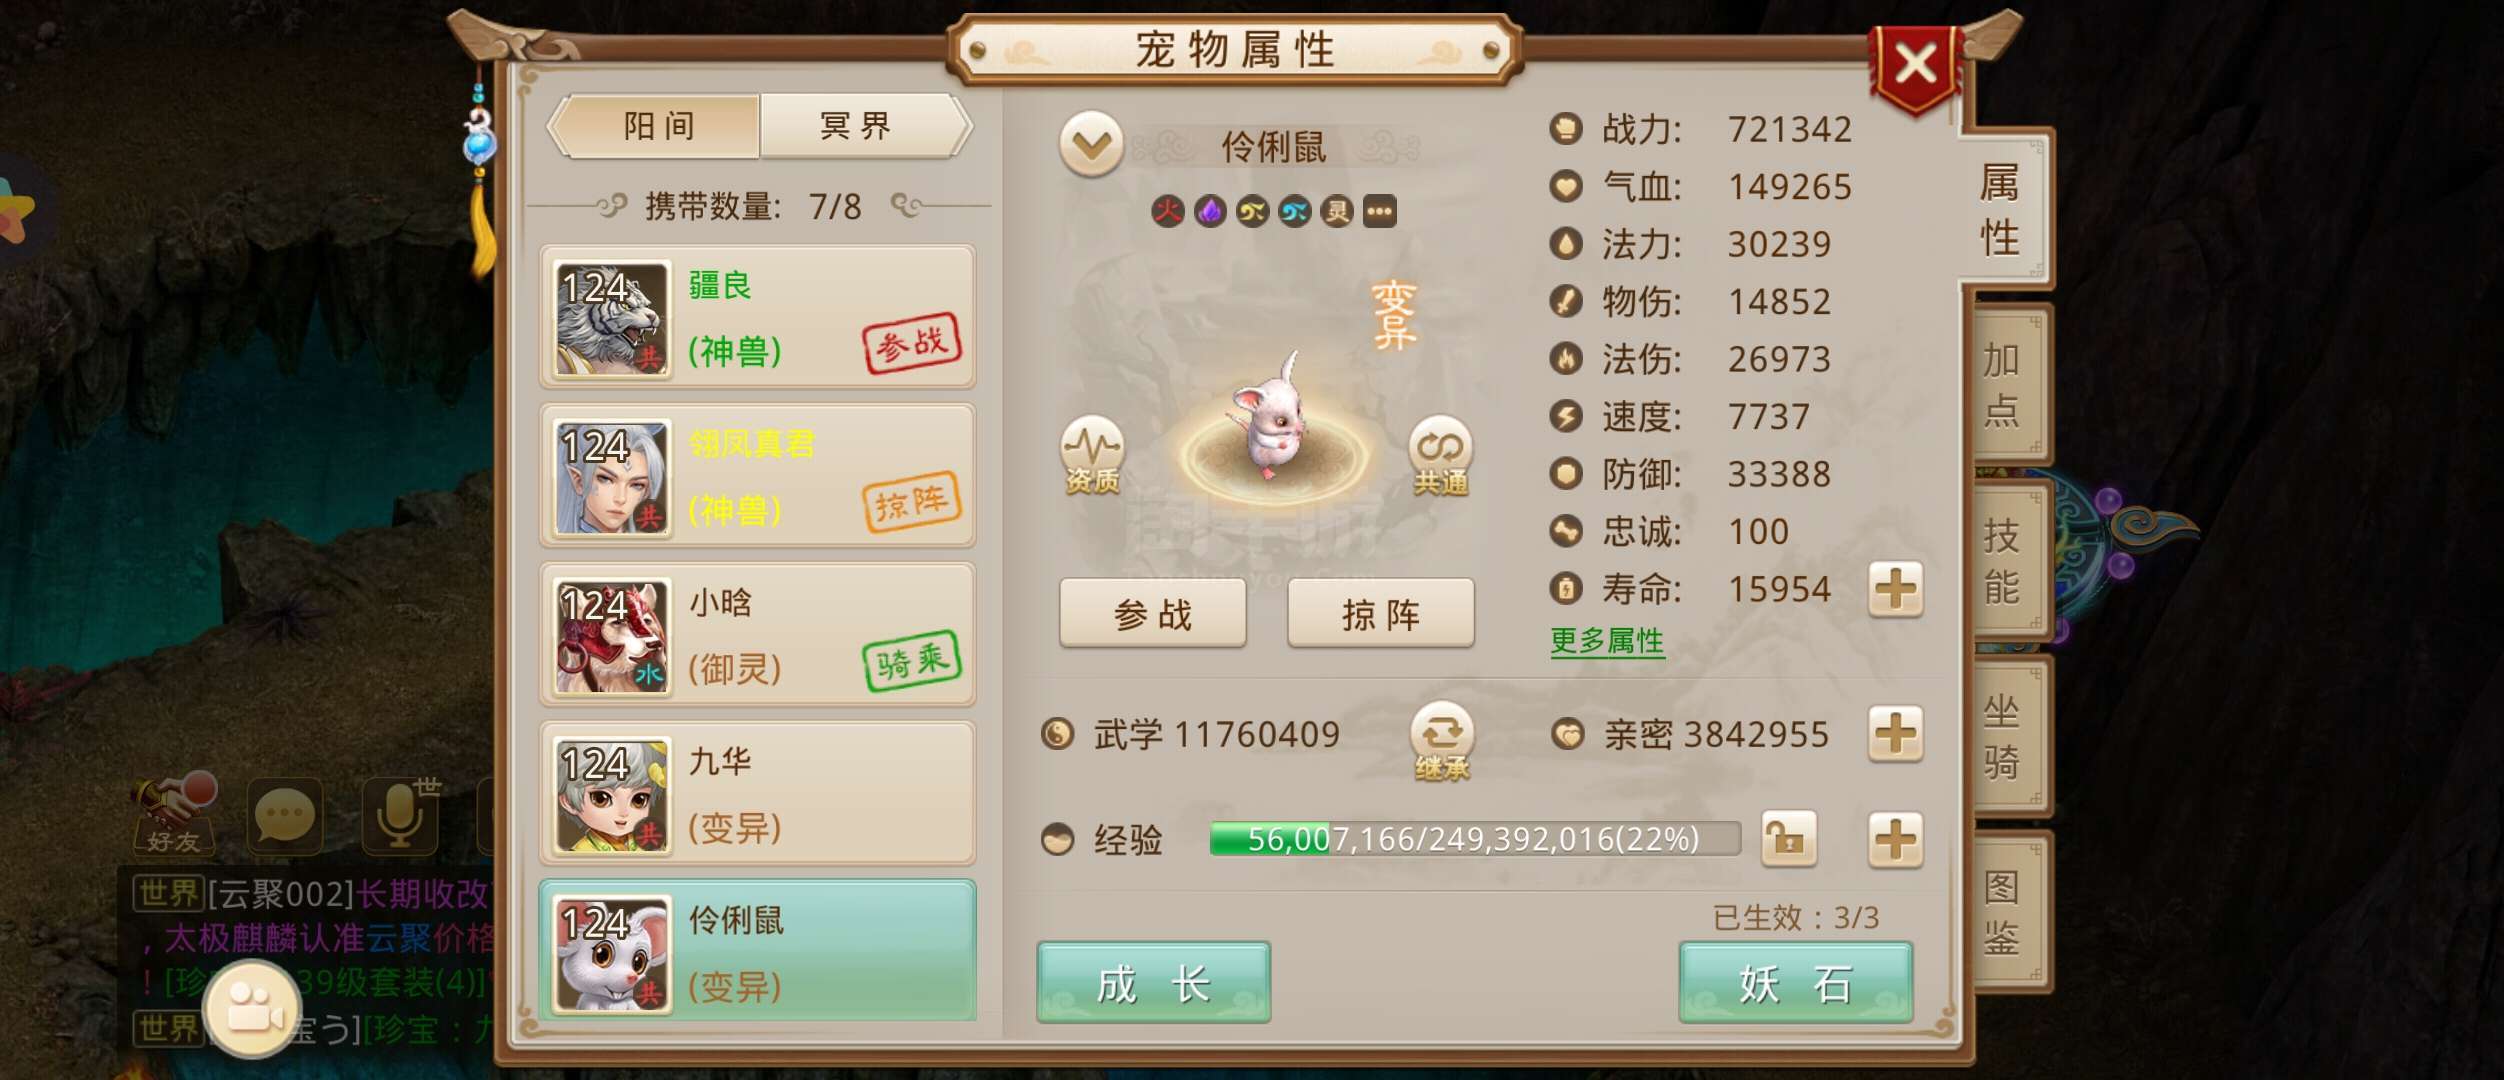The width and height of the screenshot is (2504, 1080).
Task: Open the 更多属性 link
Action: click(x=1607, y=640)
